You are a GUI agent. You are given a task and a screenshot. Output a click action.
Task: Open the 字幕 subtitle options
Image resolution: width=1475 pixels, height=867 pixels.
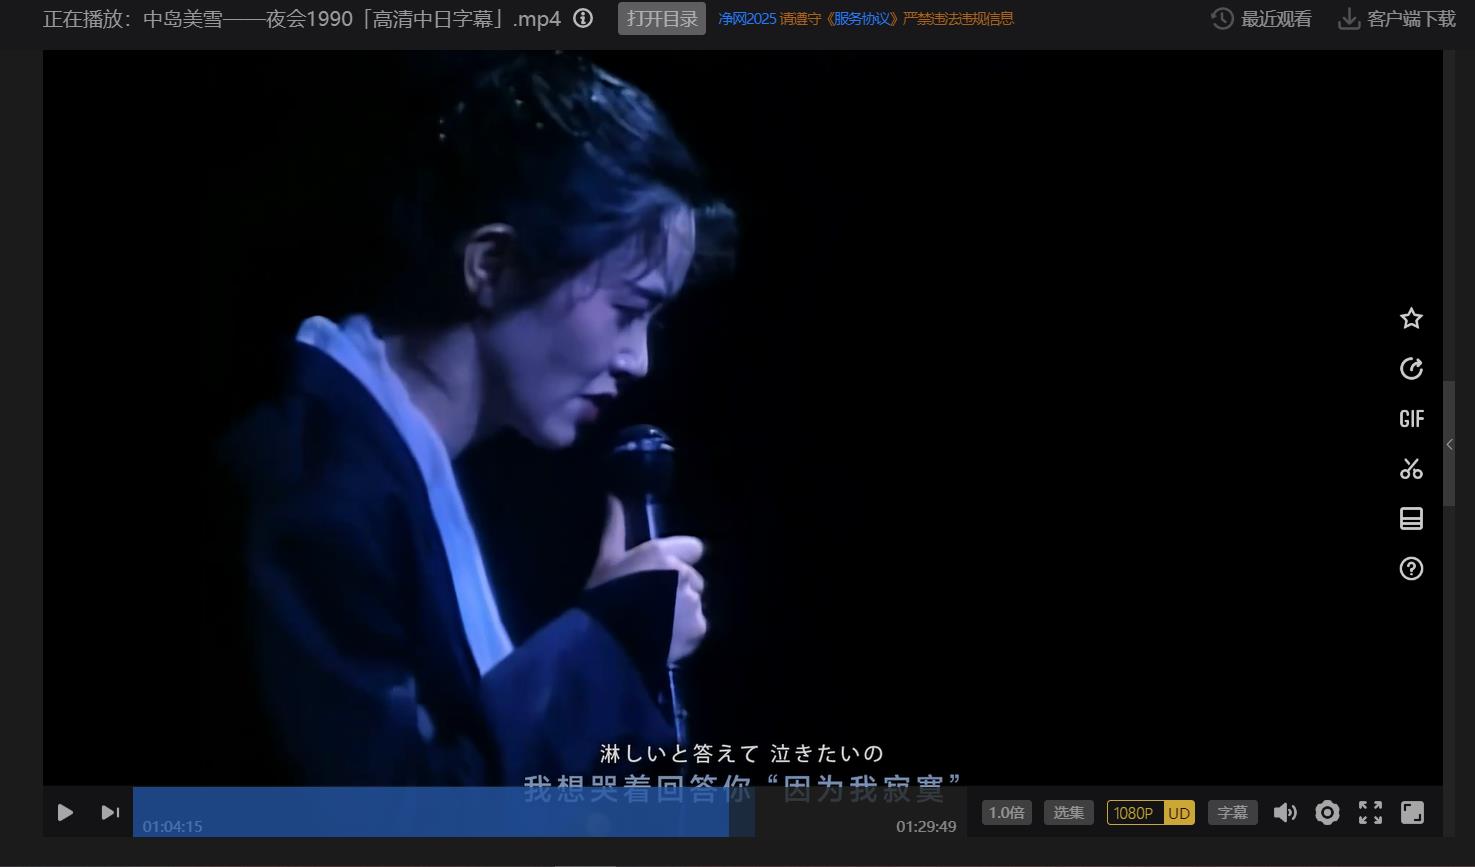coord(1232,813)
